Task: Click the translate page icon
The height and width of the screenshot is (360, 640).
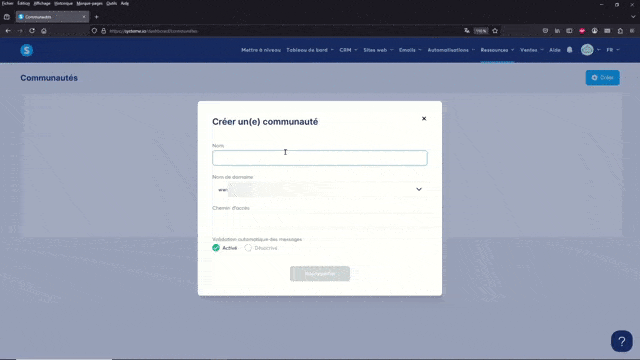Action: 467,31
